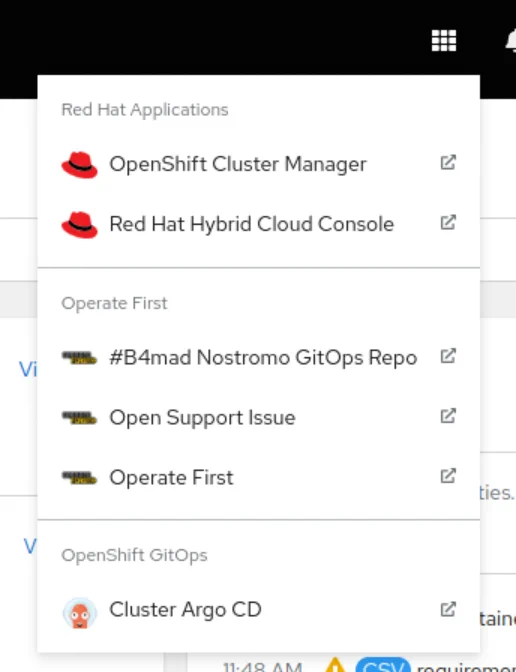Screen dimensions: 516x672
Task: Click the red hat icon beside Hybrid Cloud Console
Action: point(79,225)
